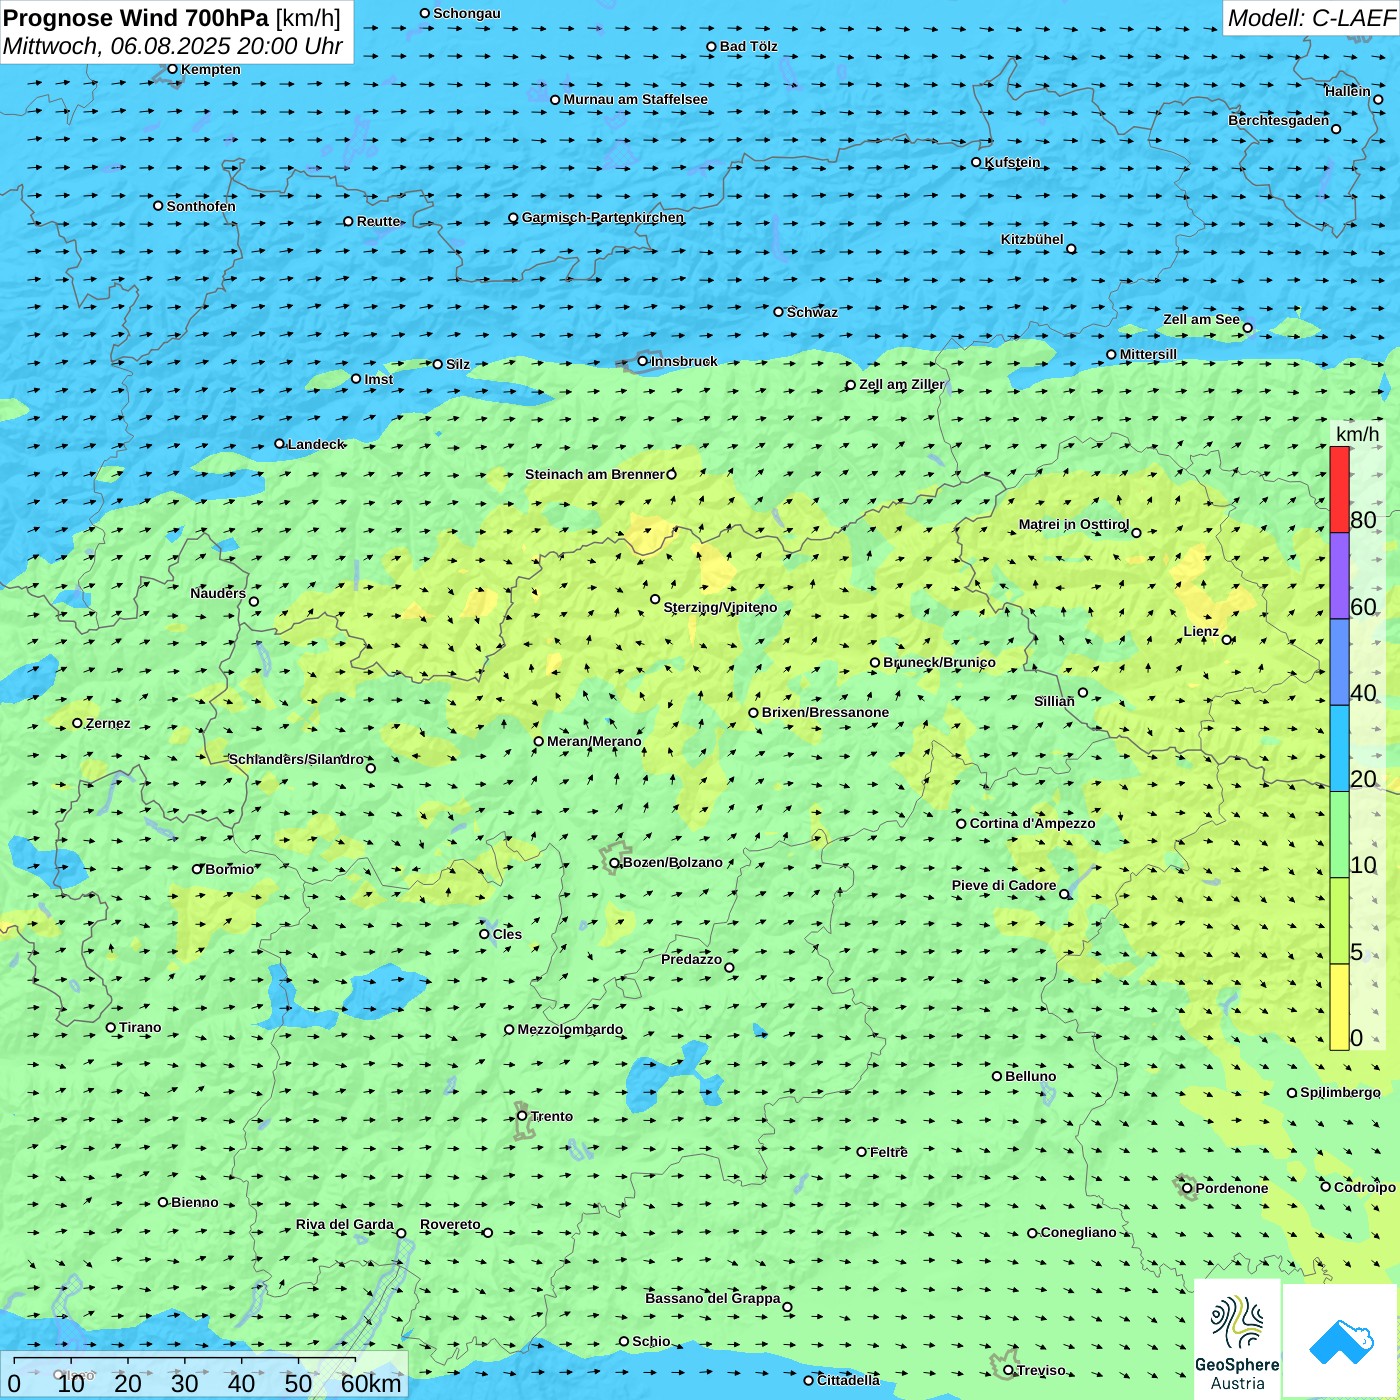Viewport: 1400px width, 1400px height.
Task: Click the Steinach am Brenner label
Action: pos(595,474)
